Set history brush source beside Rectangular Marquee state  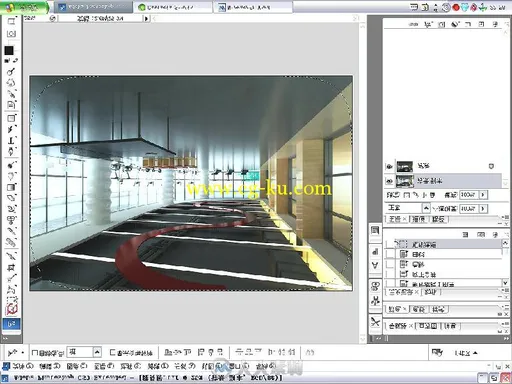click(389, 244)
